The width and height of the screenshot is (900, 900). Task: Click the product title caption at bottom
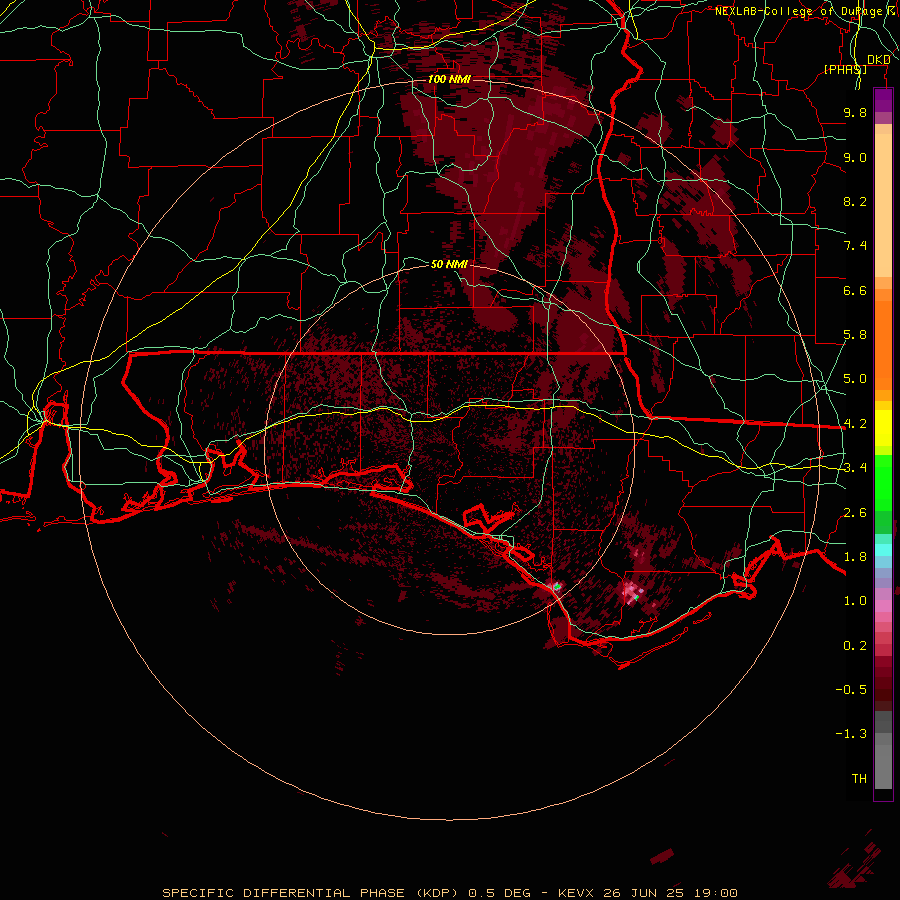click(449, 893)
